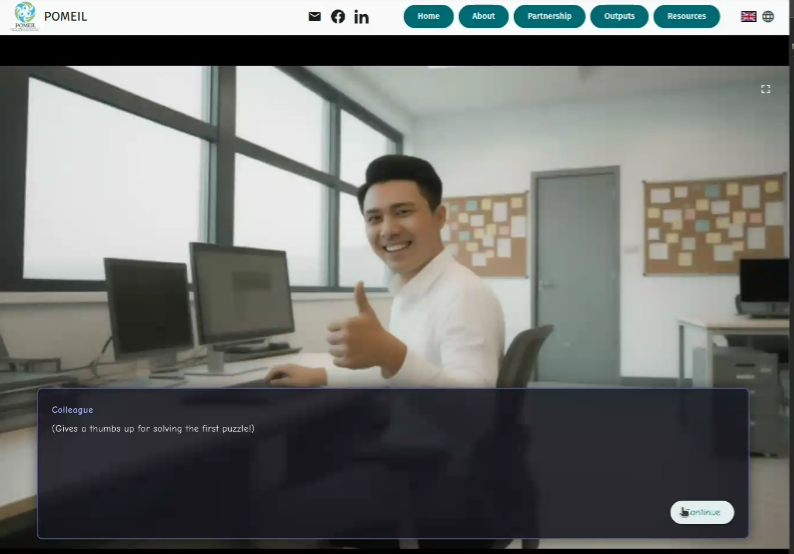Toggle fullscreen mode for the game

tap(765, 89)
